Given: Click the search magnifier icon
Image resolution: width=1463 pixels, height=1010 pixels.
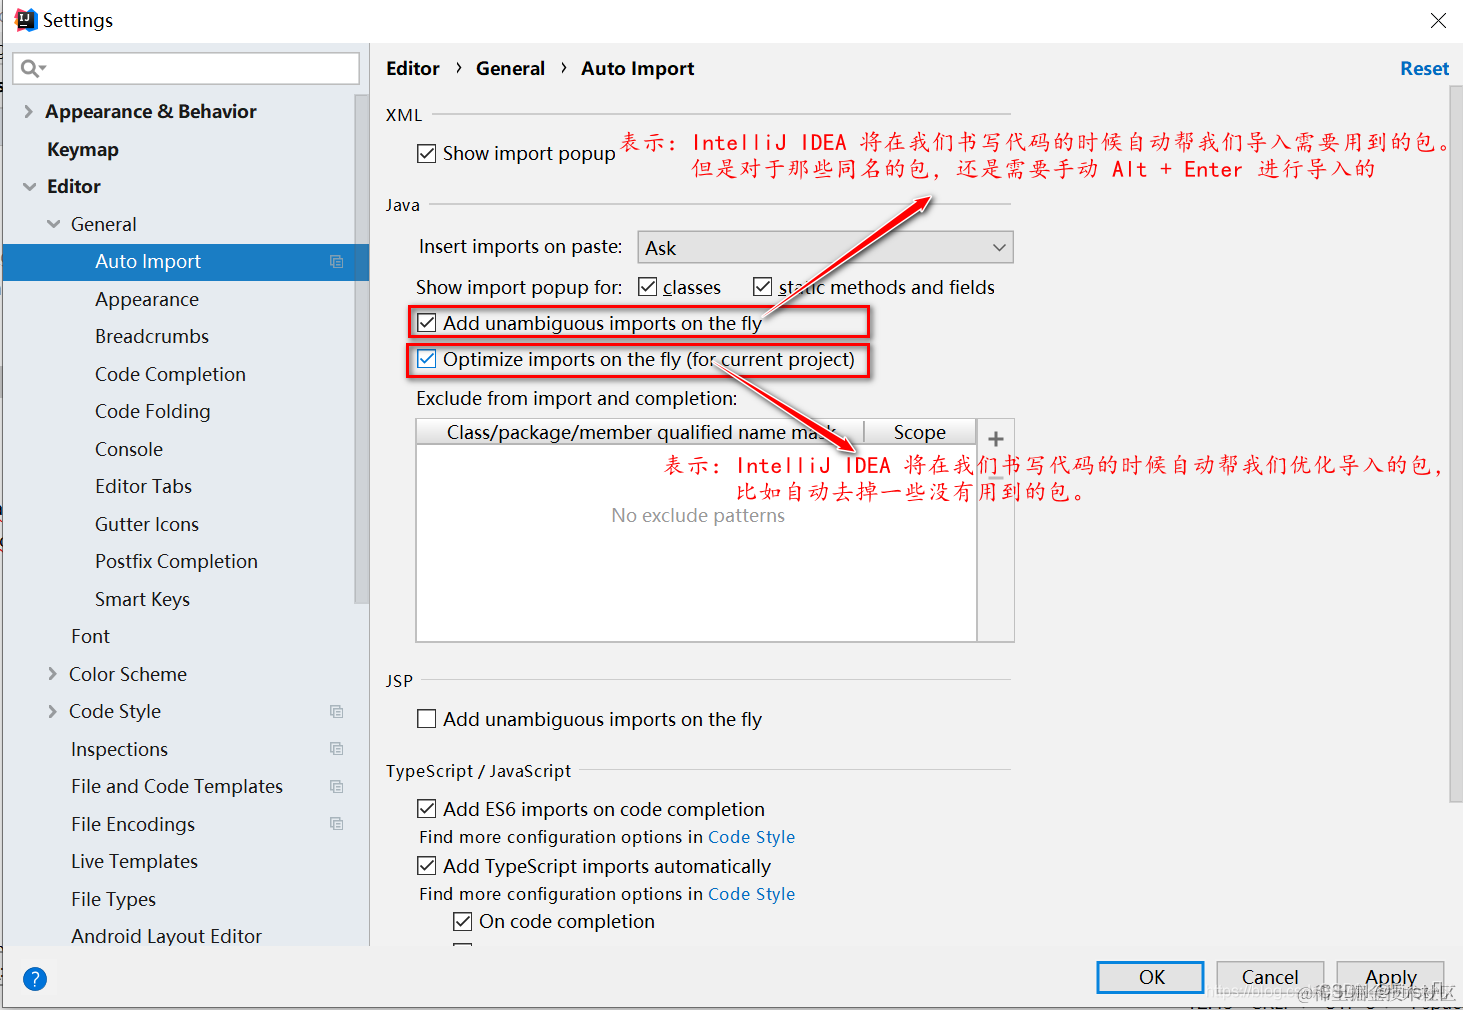Looking at the screenshot, I should tap(31, 68).
